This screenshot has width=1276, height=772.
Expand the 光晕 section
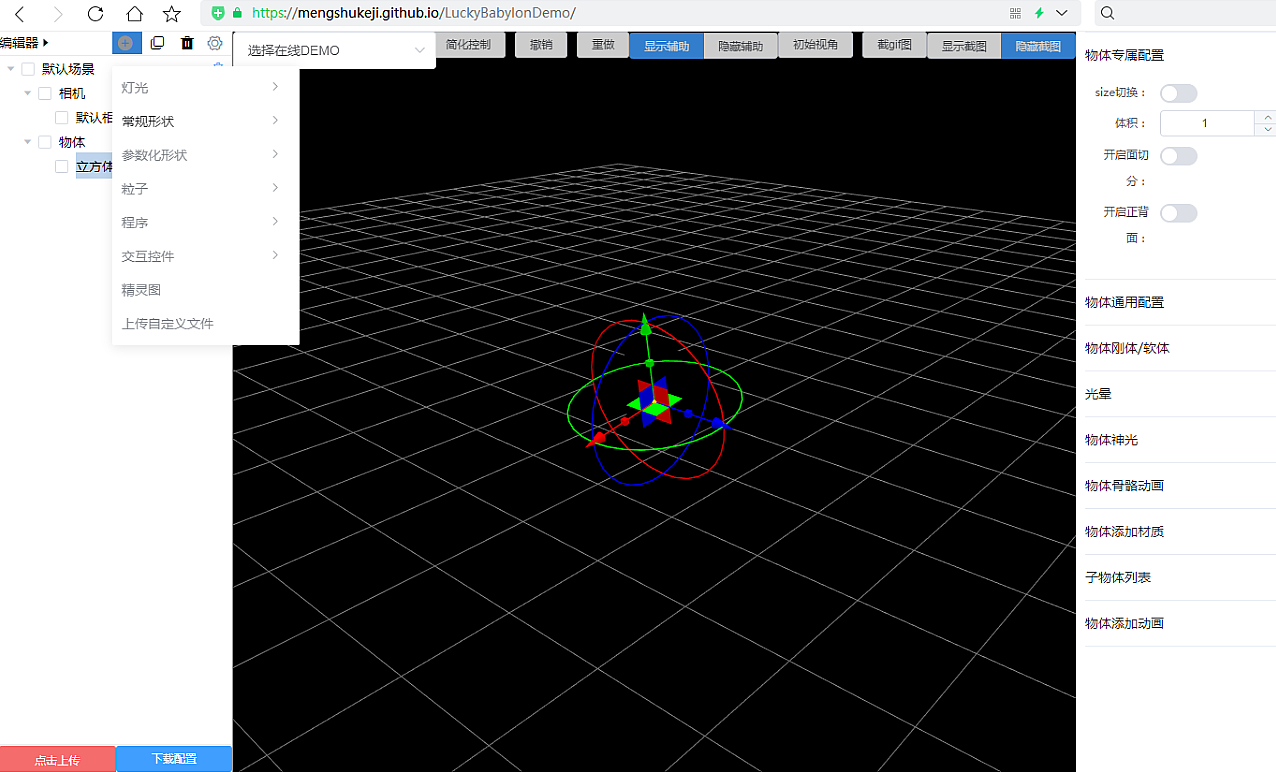[x=1180, y=394]
